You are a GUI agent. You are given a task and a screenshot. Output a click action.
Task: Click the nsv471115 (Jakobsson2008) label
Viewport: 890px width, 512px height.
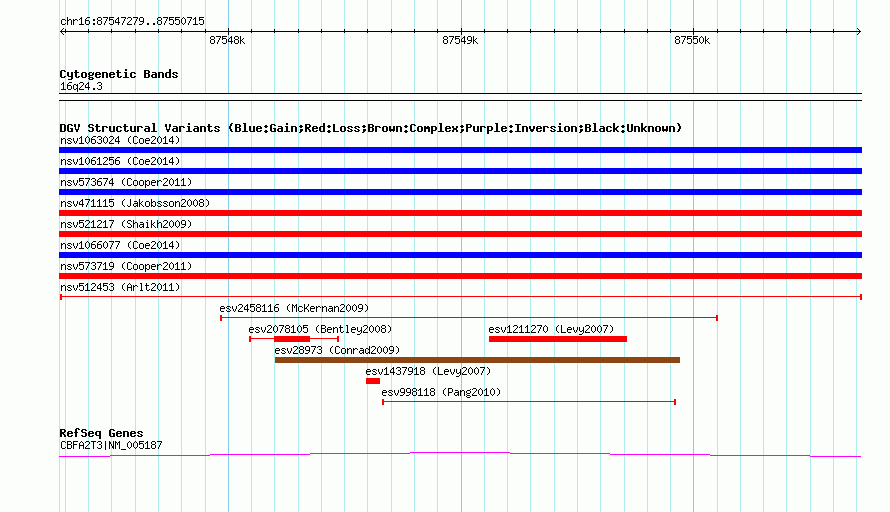pos(135,203)
